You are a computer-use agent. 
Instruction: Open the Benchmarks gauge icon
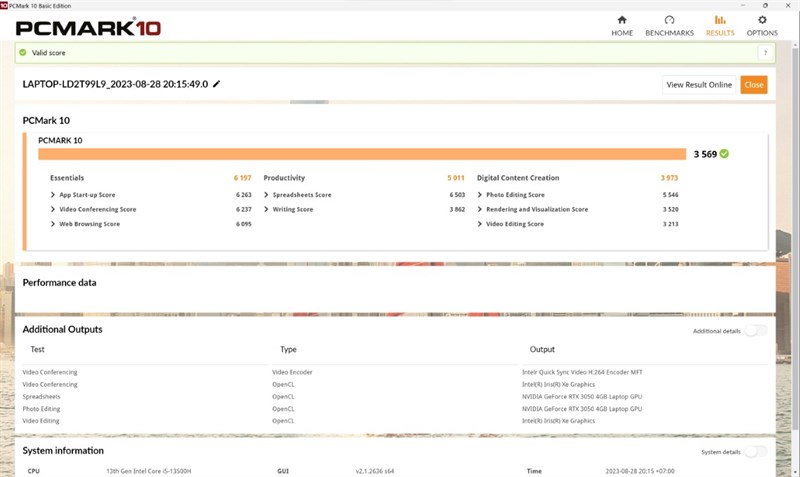tap(669, 20)
